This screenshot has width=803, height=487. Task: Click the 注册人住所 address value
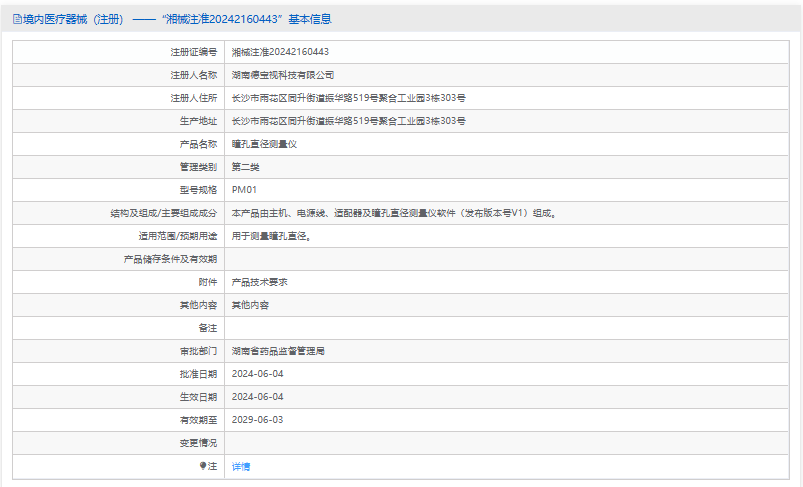pos(348,98)
